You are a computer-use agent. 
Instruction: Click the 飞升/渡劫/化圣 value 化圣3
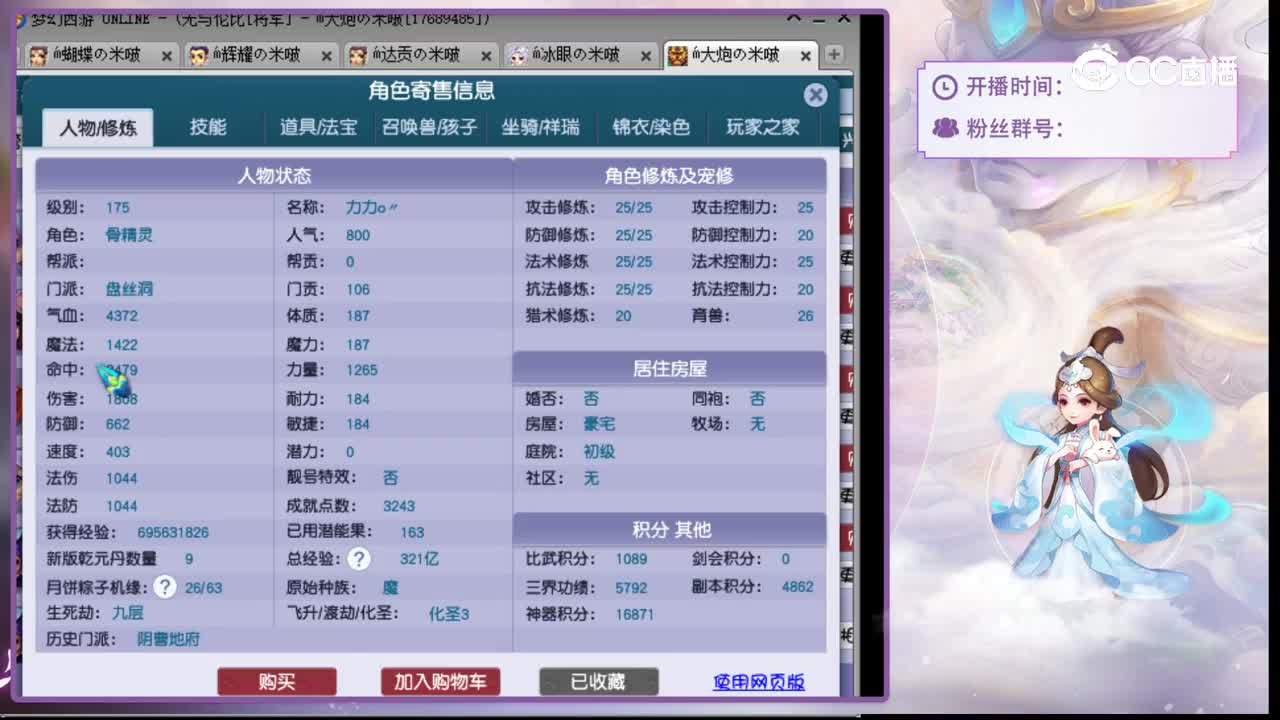(449, 614)
